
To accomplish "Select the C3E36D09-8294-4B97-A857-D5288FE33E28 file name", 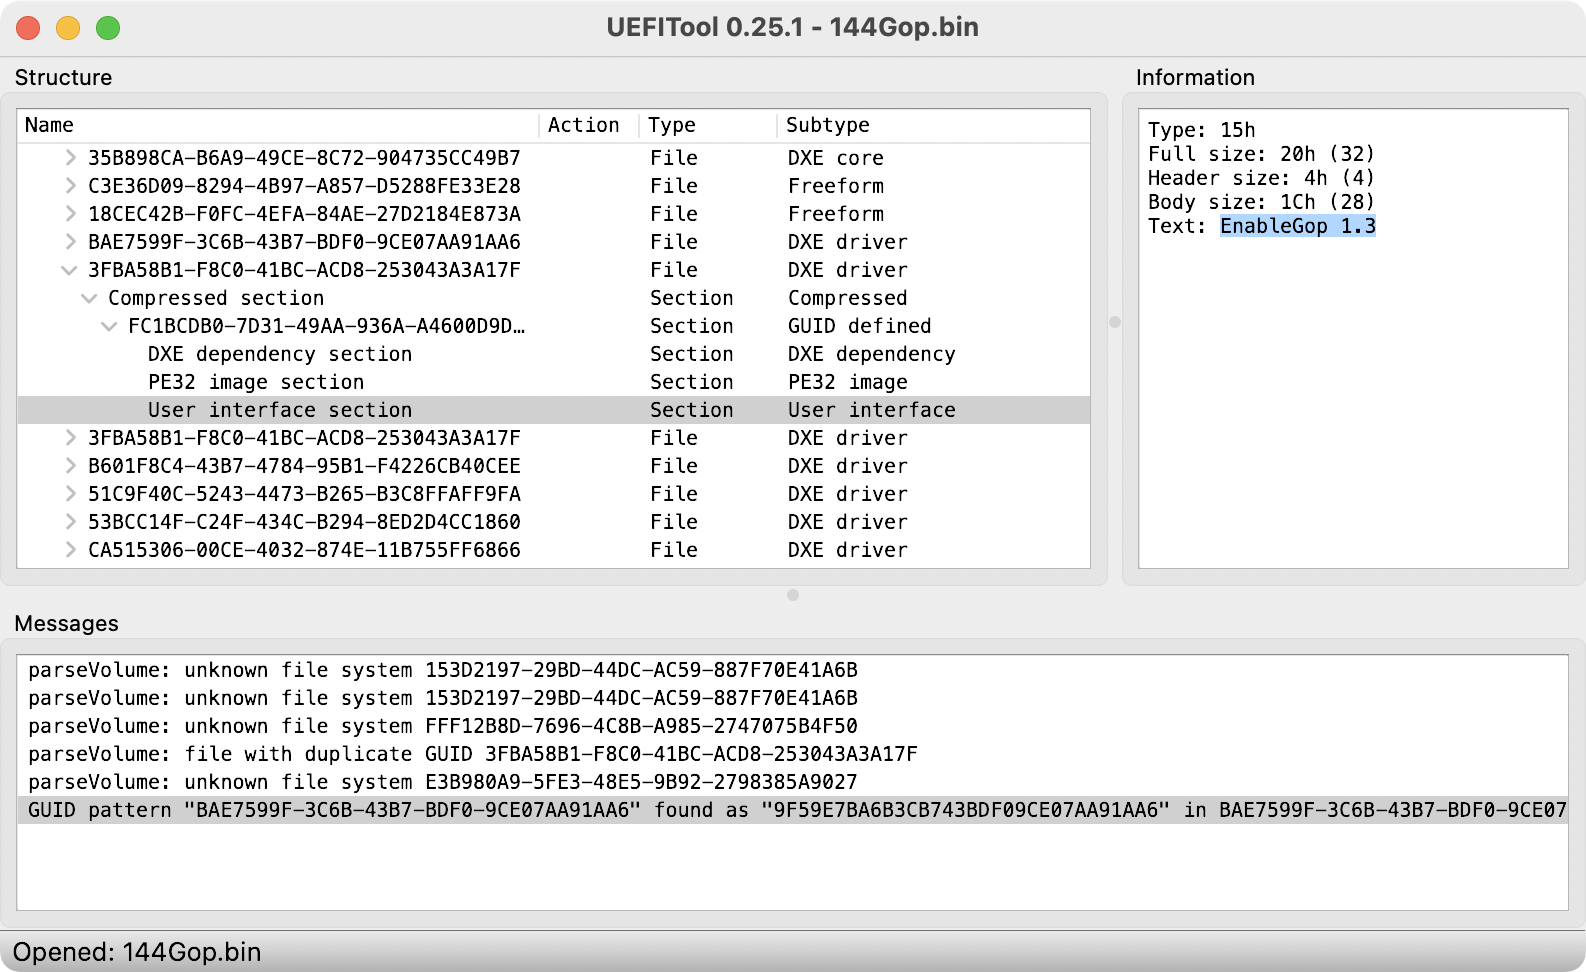I will click(x=304, y=186).
